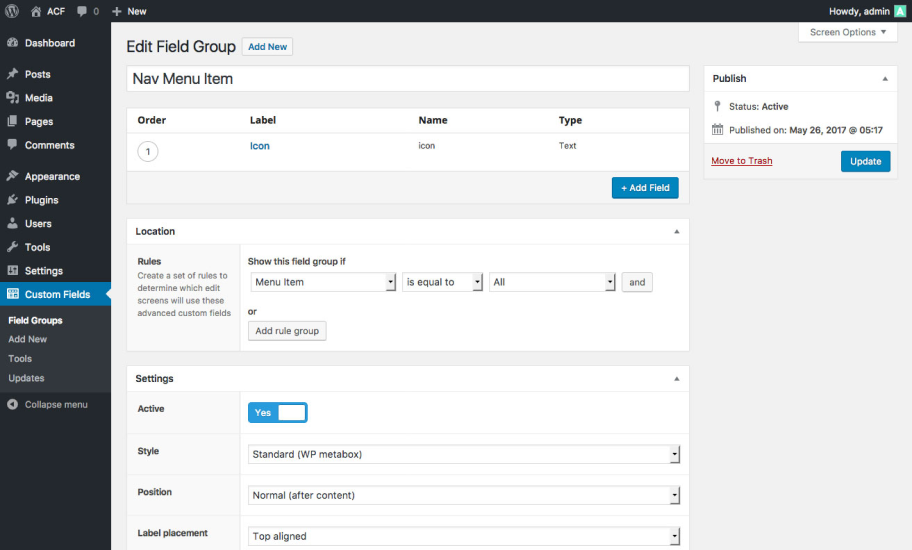Click the Move to Trash link
Viewport: 912px width, 550px height.
coord(741,161)
